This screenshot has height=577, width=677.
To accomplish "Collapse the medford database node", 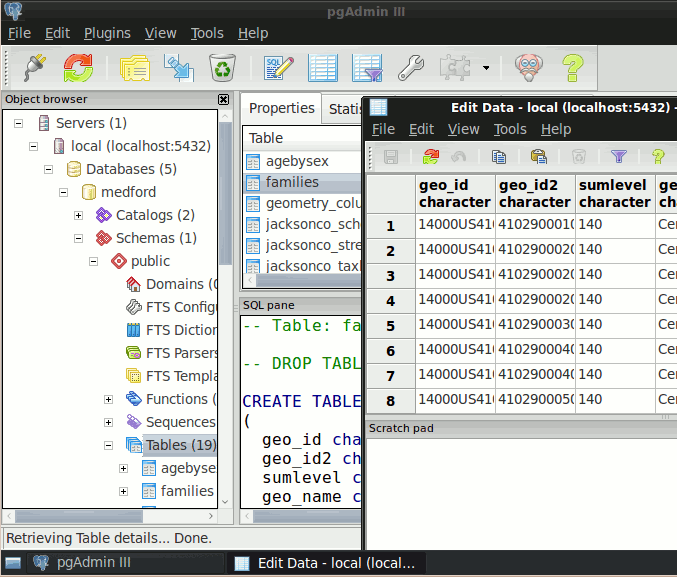I will point(63,192).
